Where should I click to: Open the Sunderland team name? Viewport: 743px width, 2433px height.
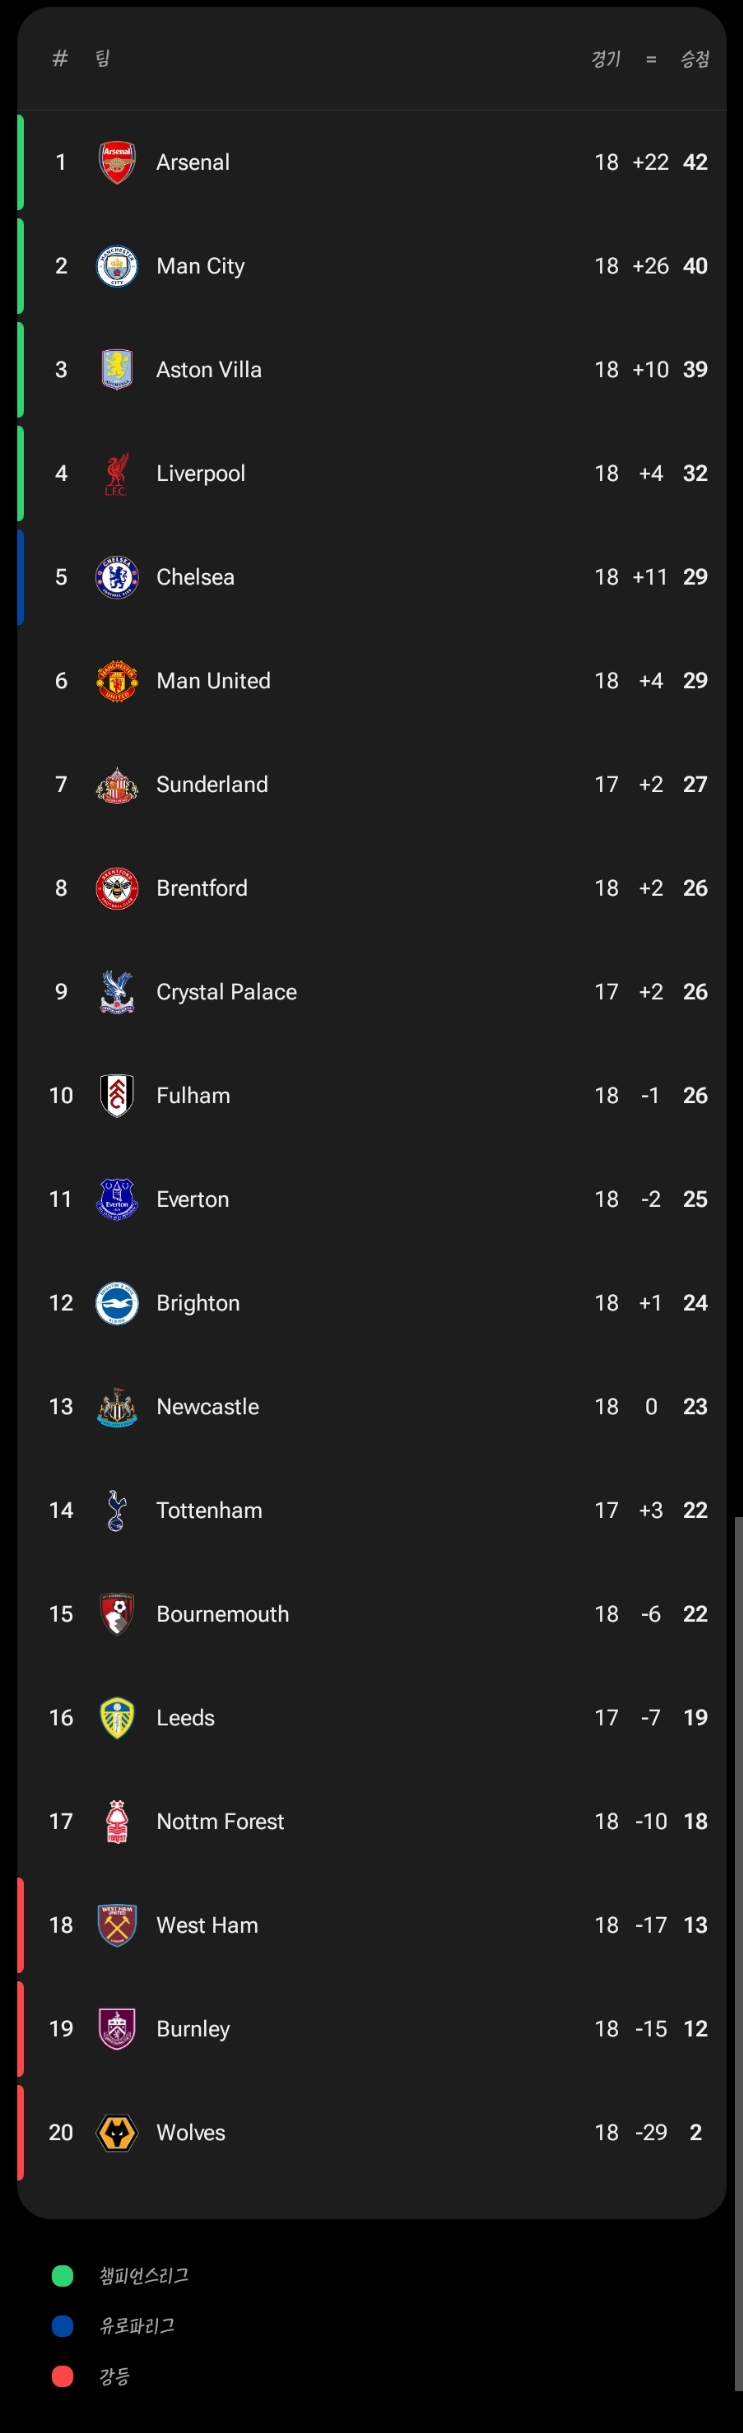pos(212,785)
